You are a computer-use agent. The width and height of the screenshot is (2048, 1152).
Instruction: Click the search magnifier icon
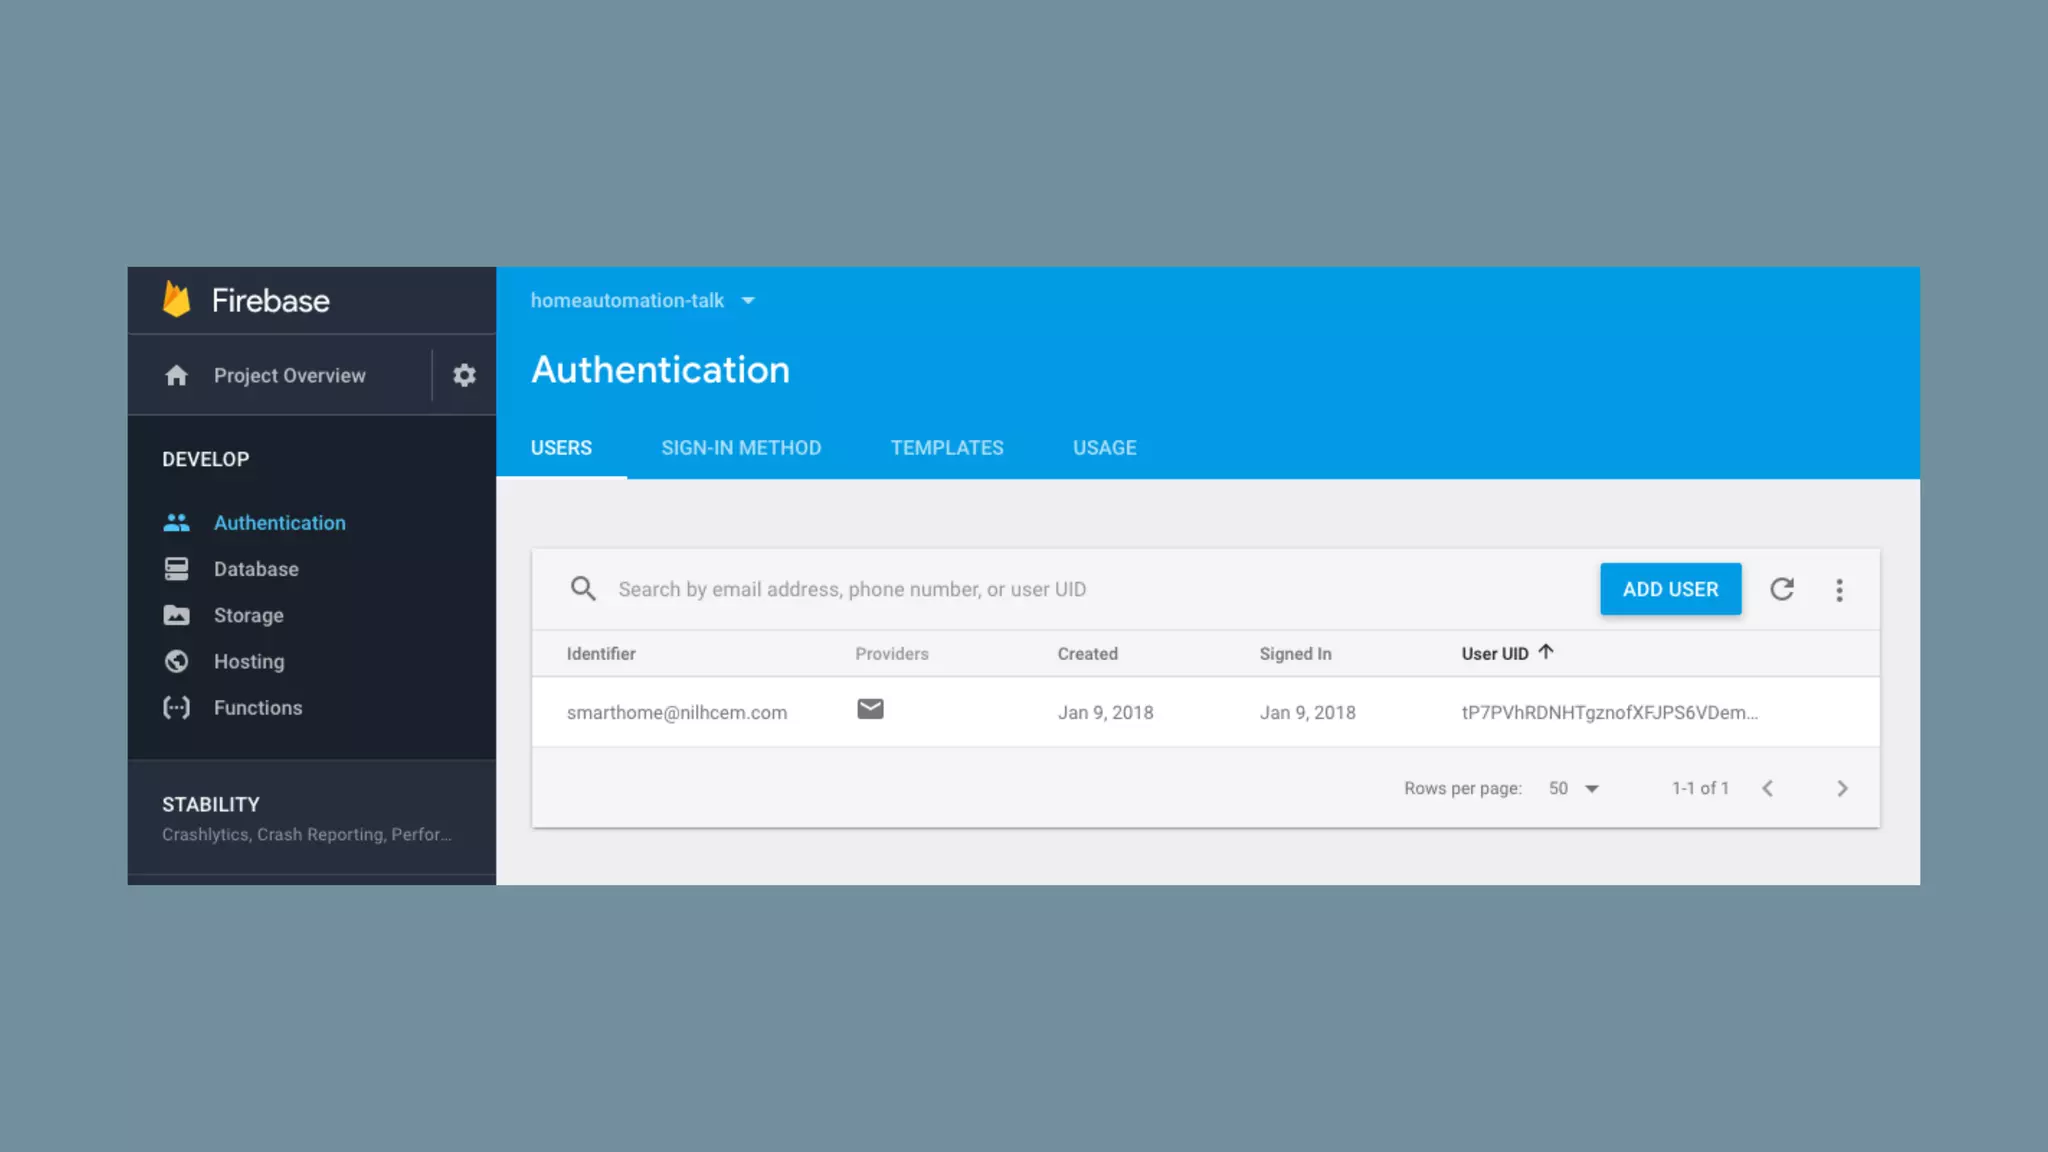tap(583, 589)
